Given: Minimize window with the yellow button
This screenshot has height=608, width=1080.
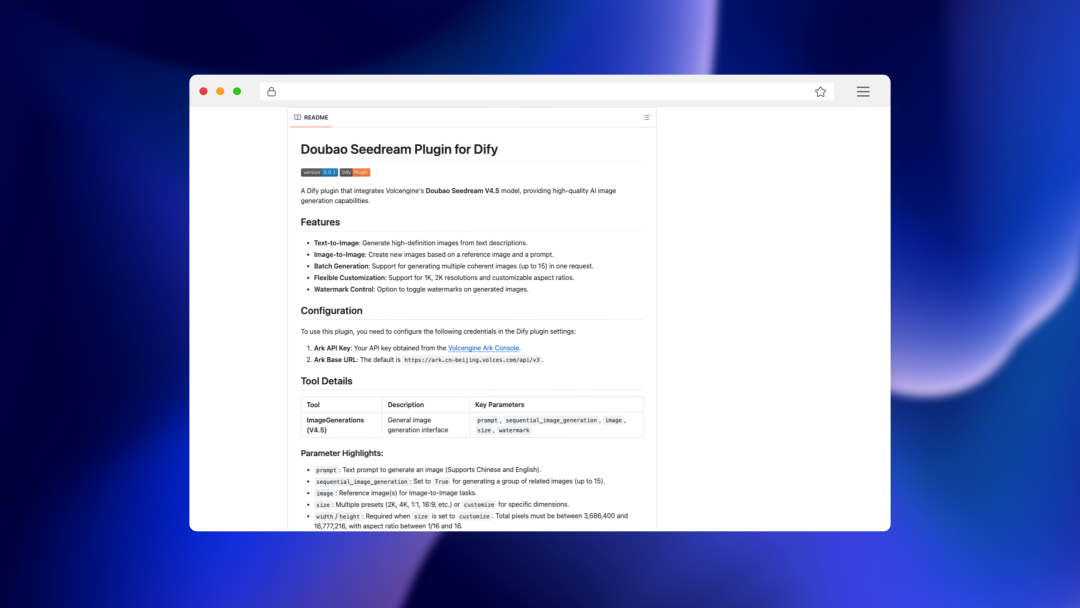Looking at the screenshot, I should coord(220,91).
